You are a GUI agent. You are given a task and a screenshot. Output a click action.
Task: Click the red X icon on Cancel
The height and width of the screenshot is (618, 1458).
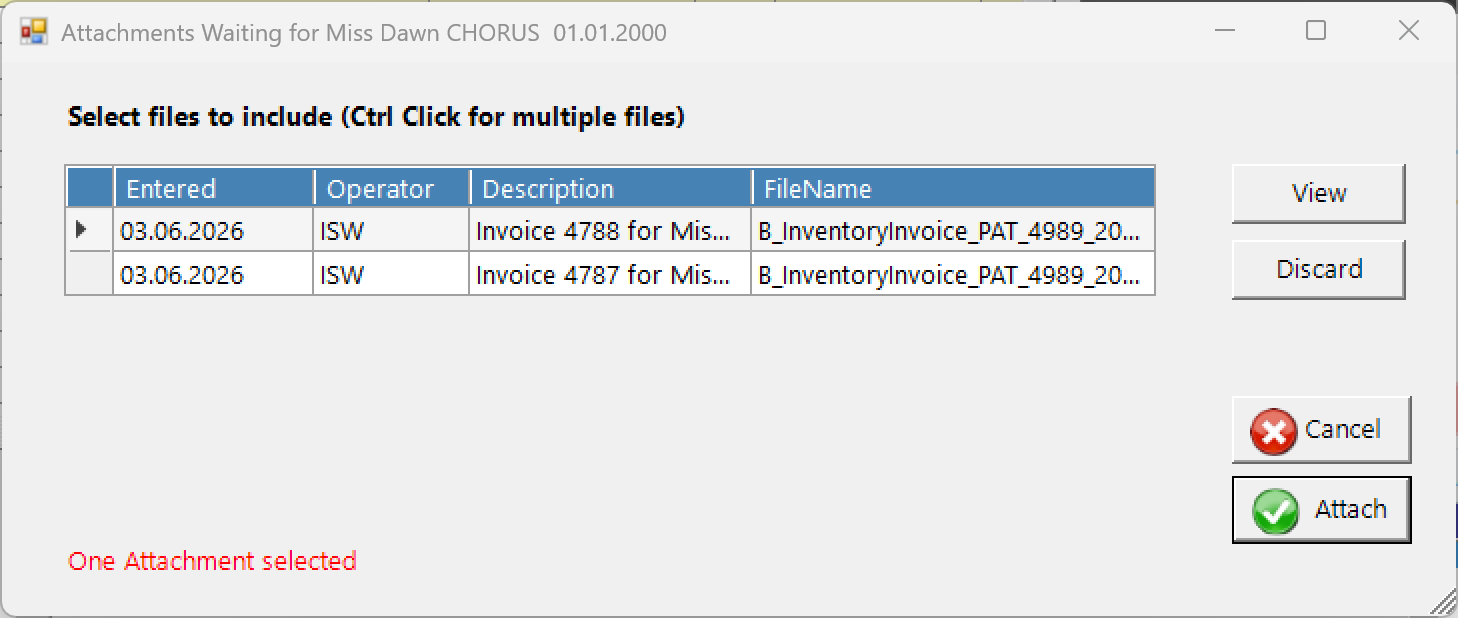(1273, 432)
